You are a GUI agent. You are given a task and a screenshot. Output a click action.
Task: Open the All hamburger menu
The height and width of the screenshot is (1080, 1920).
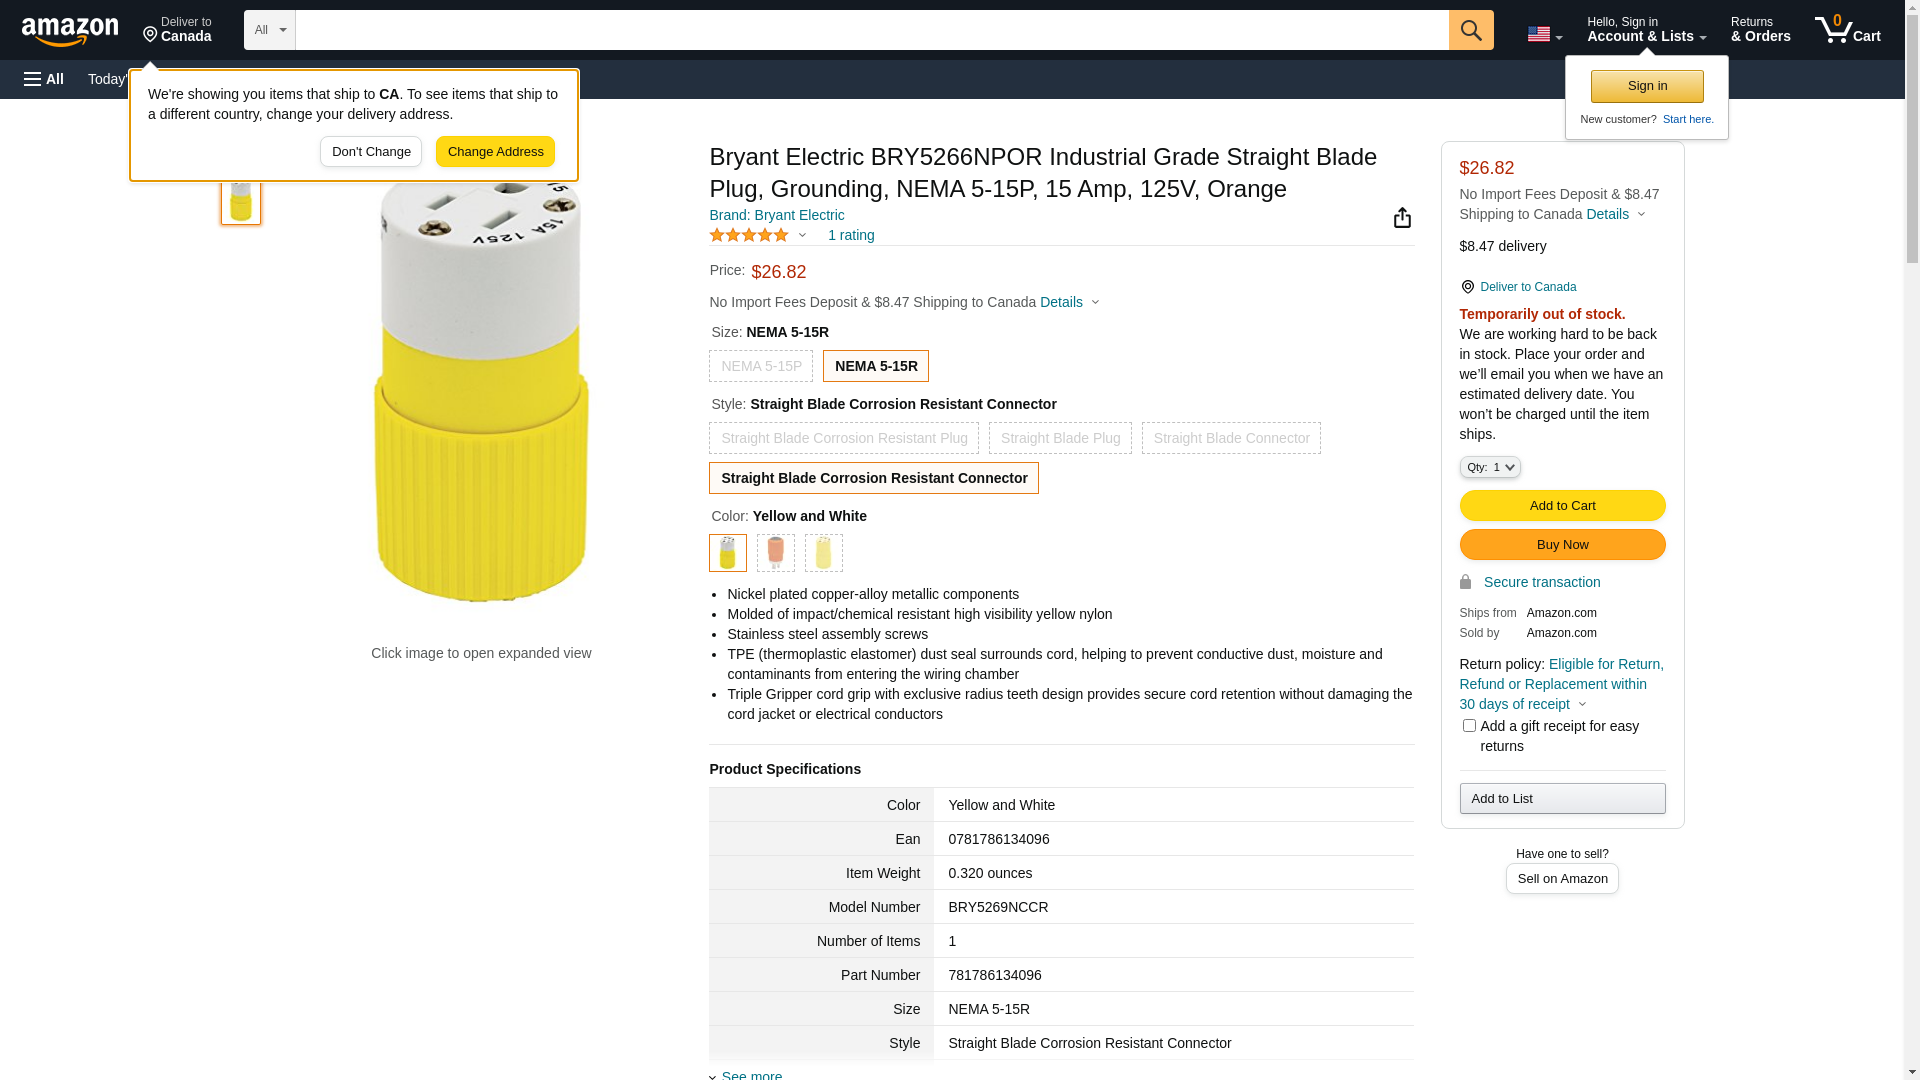(44, 79)
